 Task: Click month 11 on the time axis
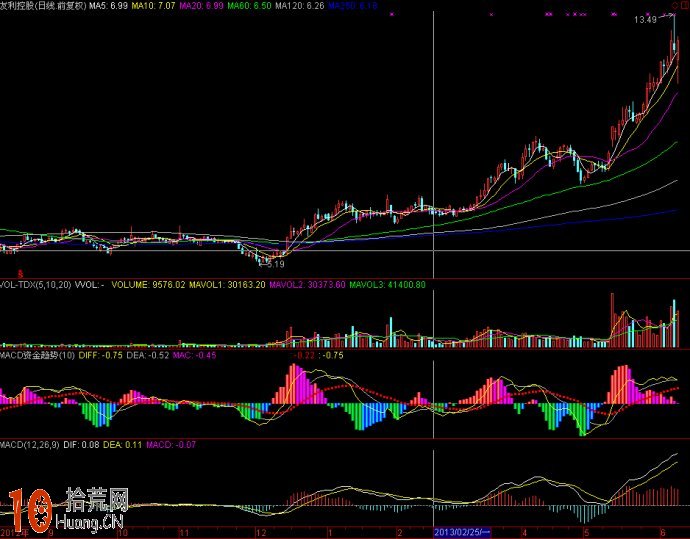coord(184,533)
